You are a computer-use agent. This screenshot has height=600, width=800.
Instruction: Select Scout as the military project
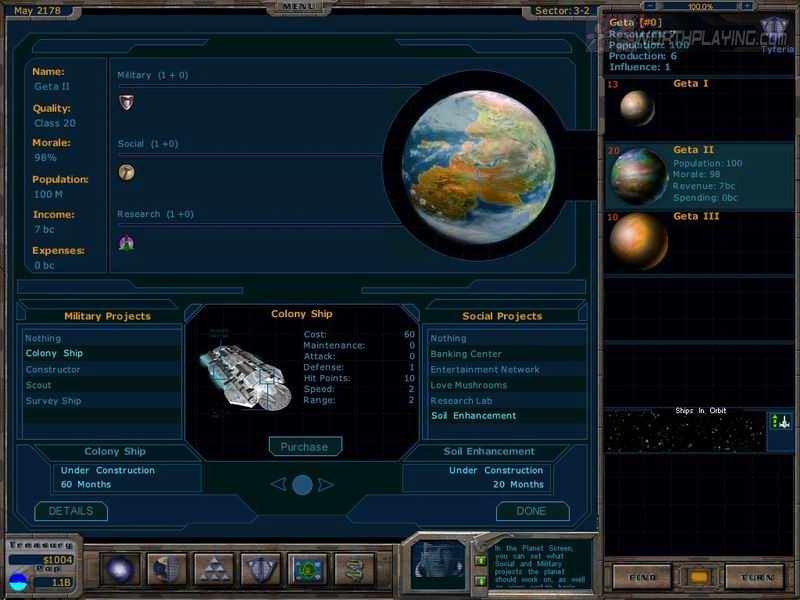(x=39, y=385)
